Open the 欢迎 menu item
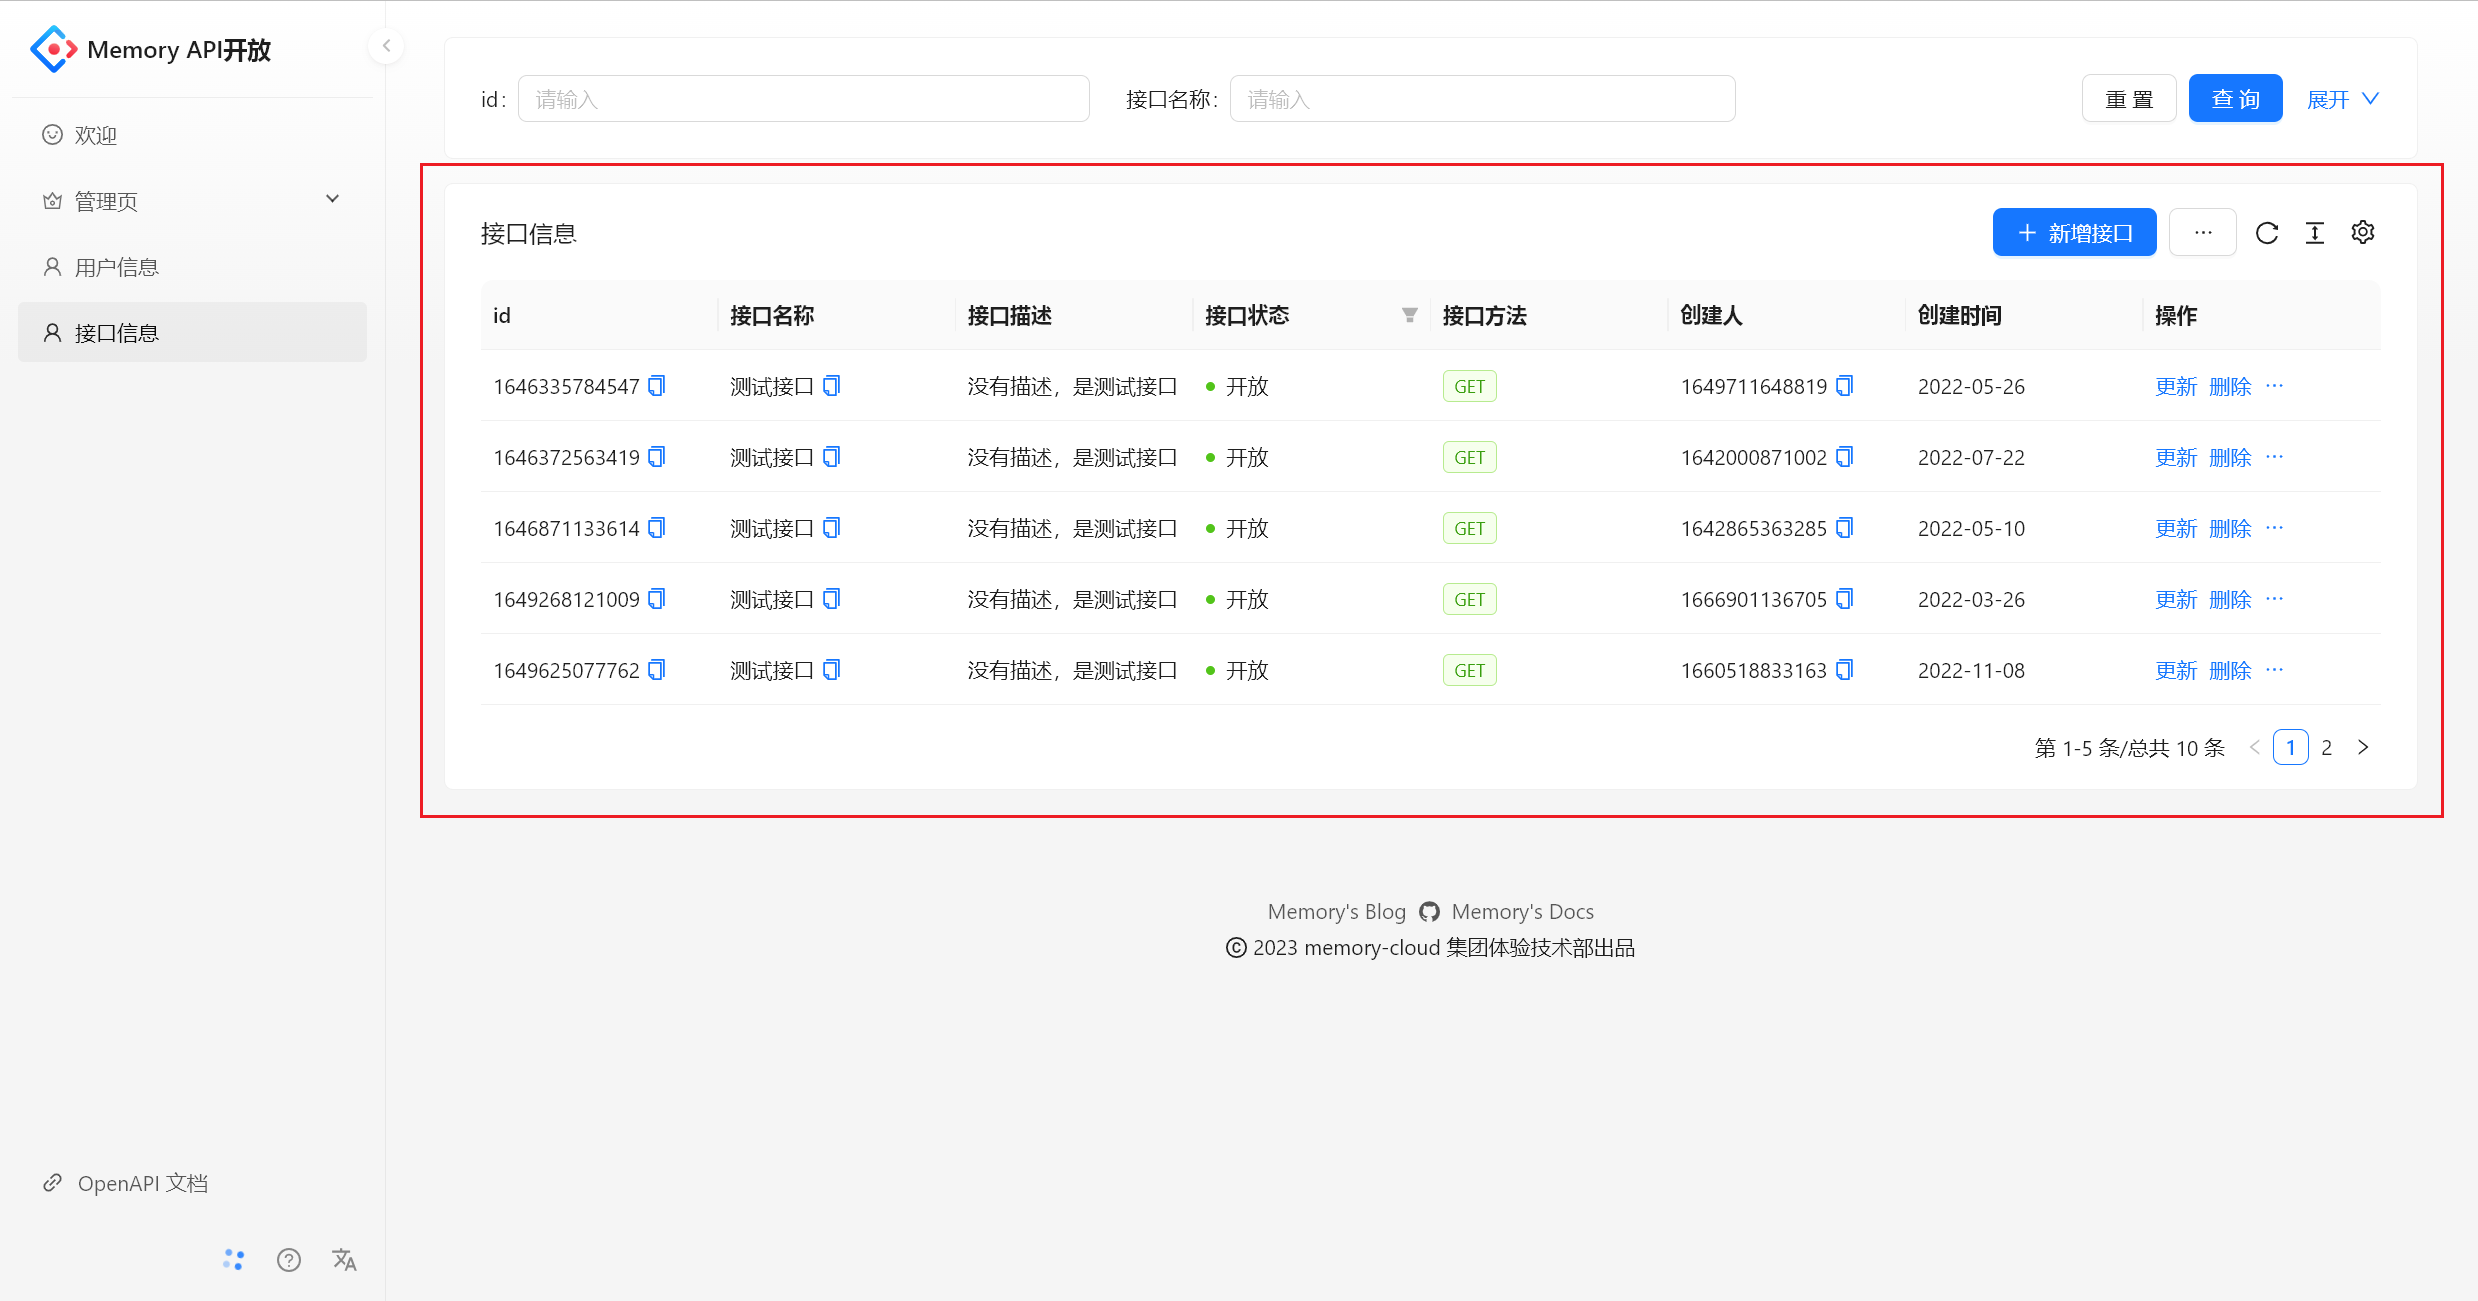This screenshot has width=2478, height=1301. (x=192, y=135)
